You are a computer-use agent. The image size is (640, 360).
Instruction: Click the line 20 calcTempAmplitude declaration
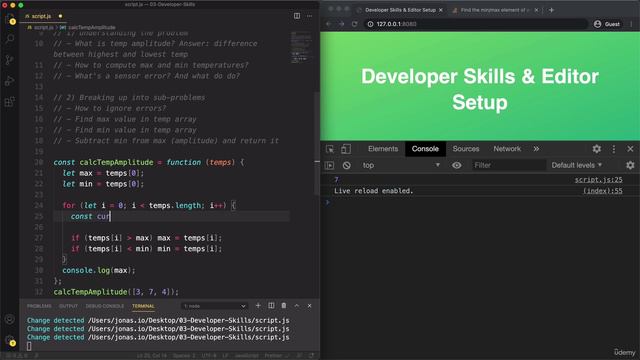point(116,162)
